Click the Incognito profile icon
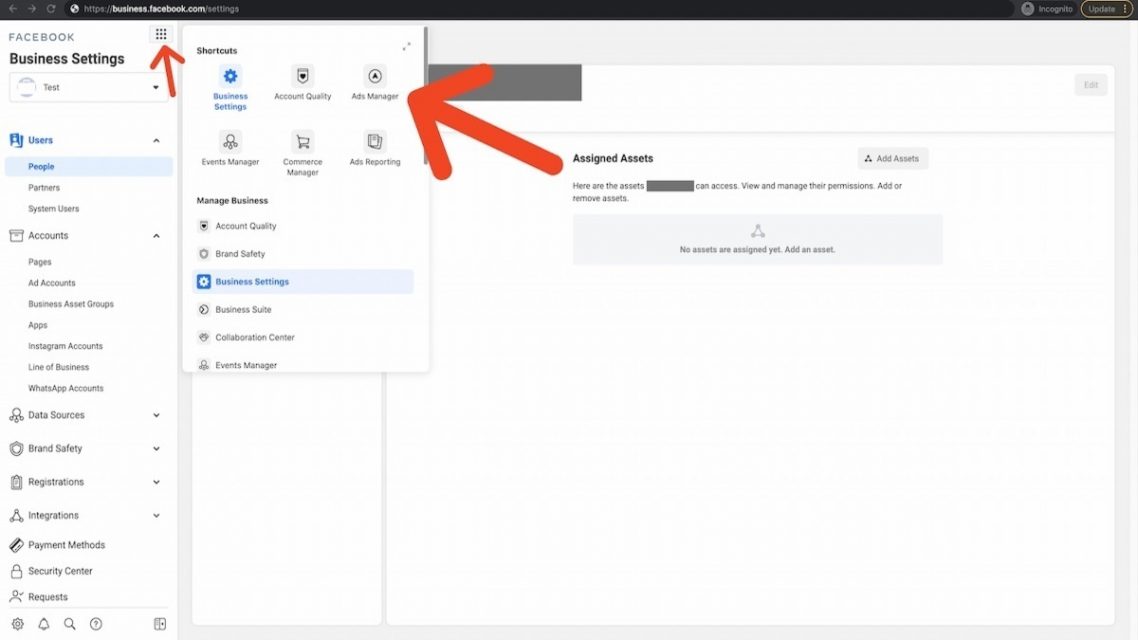 [1028, 9]
